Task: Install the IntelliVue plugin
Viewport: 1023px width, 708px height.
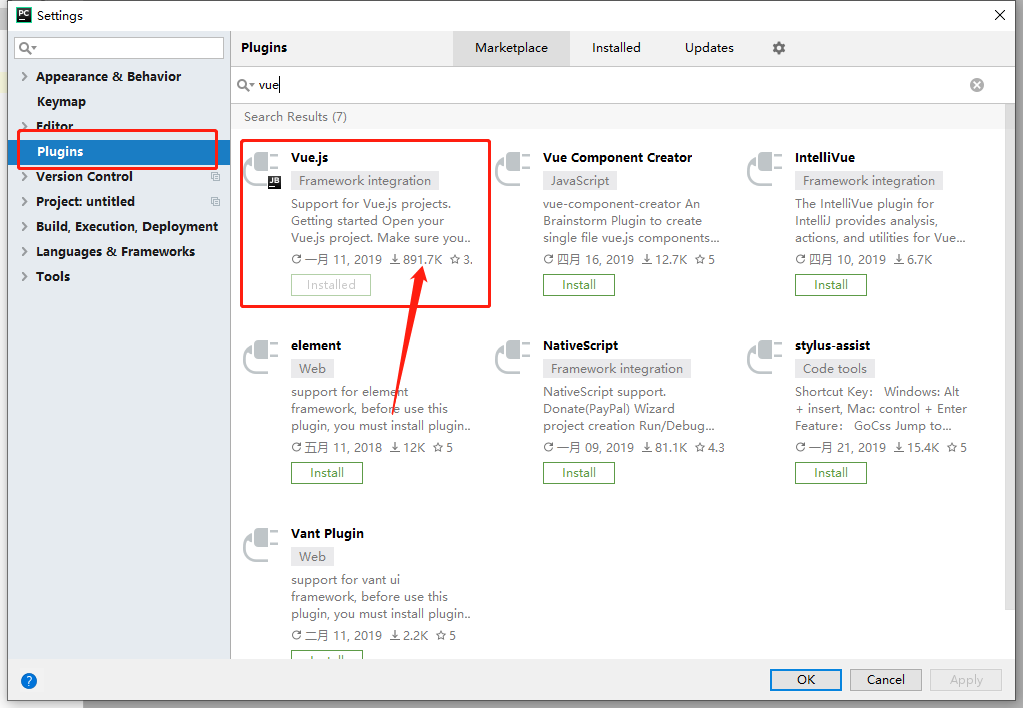Action: (x=831, y=285)
